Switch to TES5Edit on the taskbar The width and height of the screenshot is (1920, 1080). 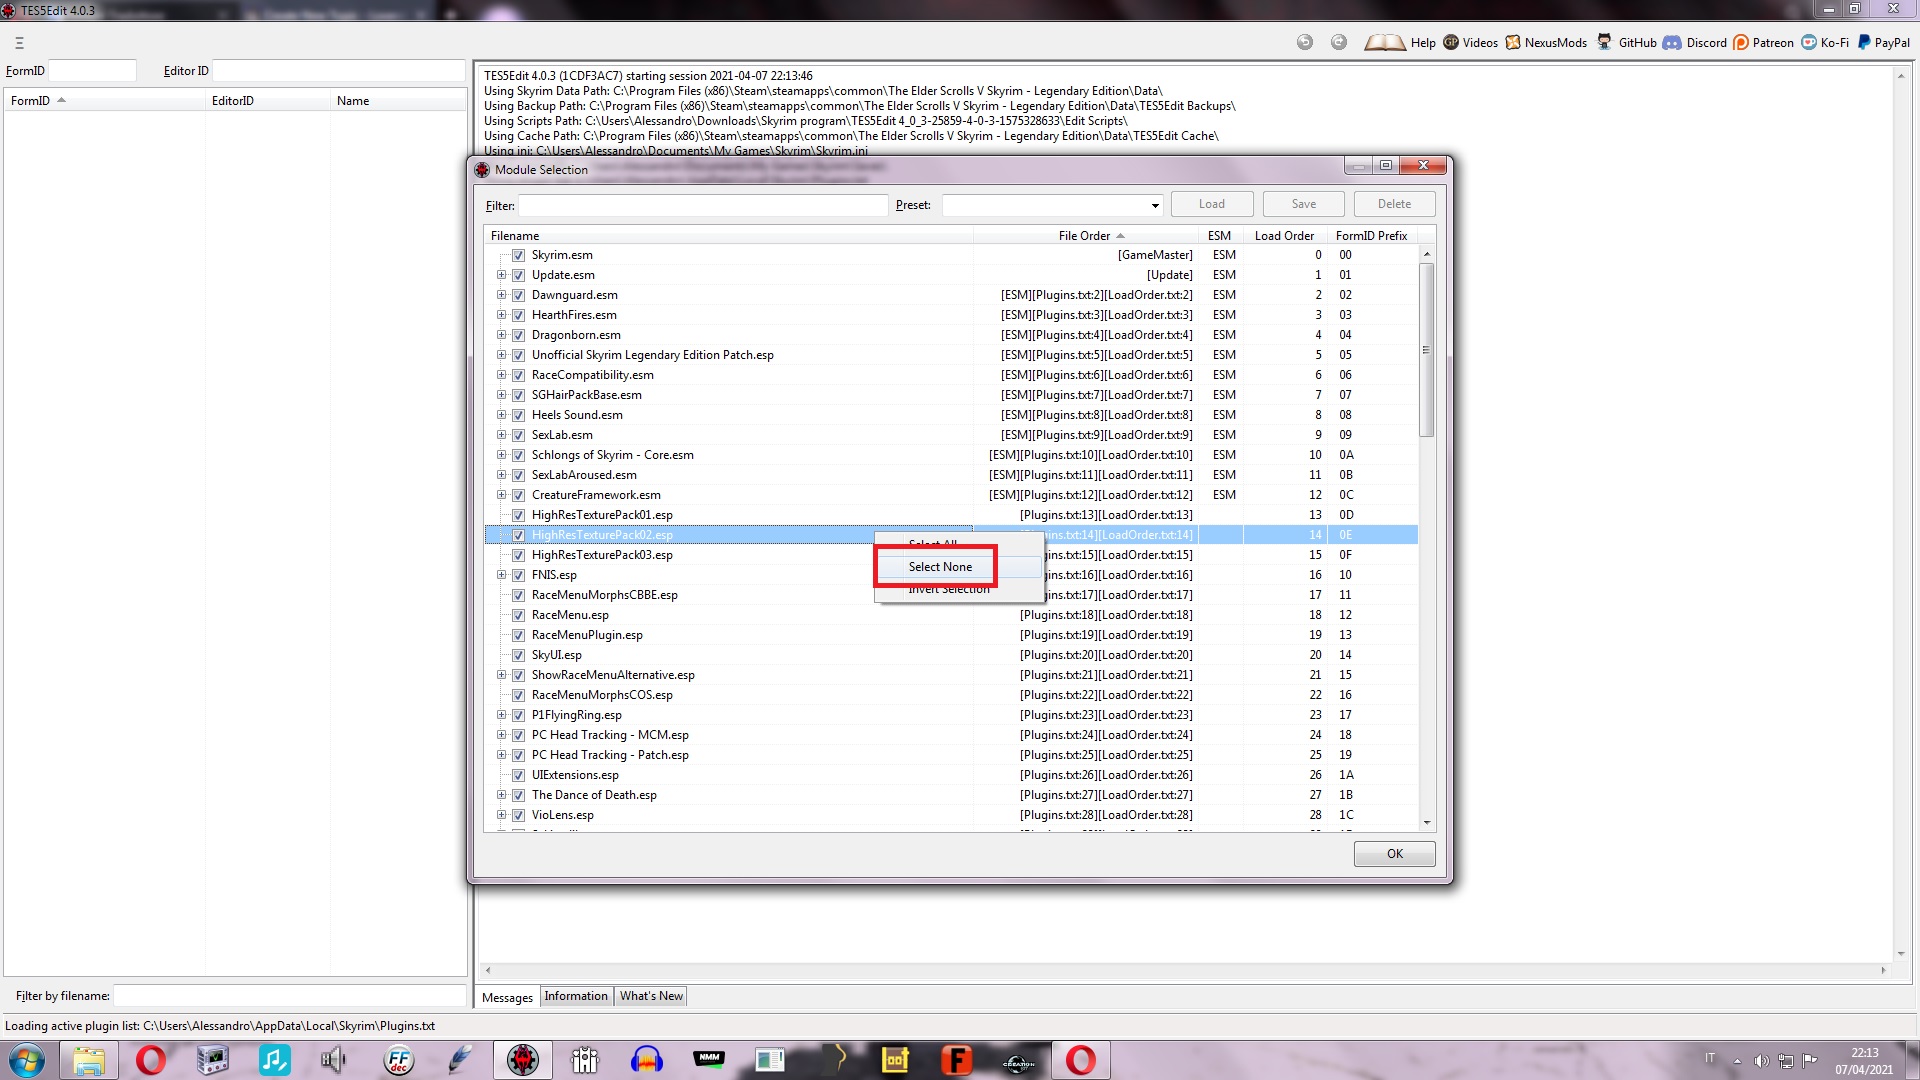(522, 1060)
